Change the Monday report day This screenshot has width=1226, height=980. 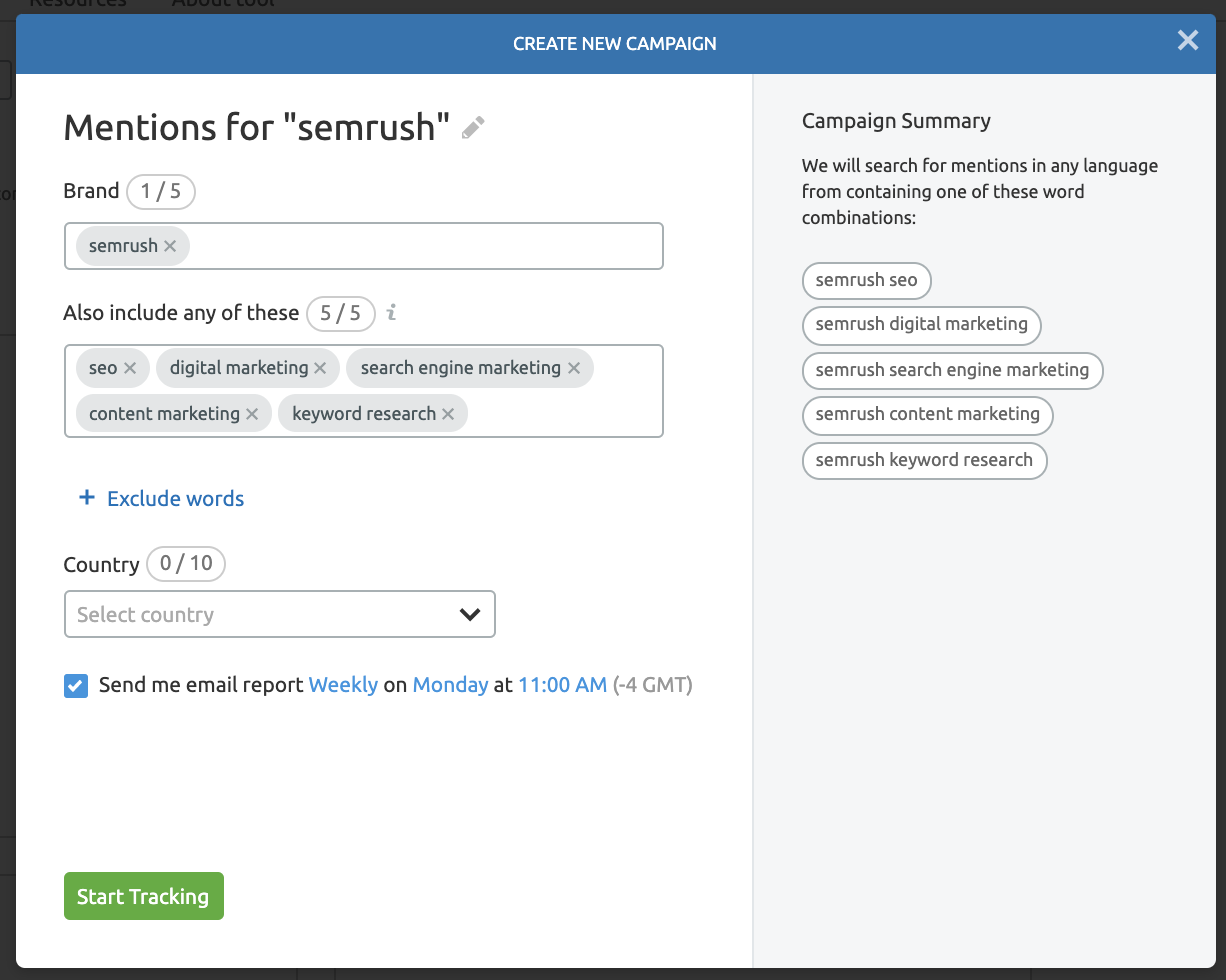click(x=450, y=685)
